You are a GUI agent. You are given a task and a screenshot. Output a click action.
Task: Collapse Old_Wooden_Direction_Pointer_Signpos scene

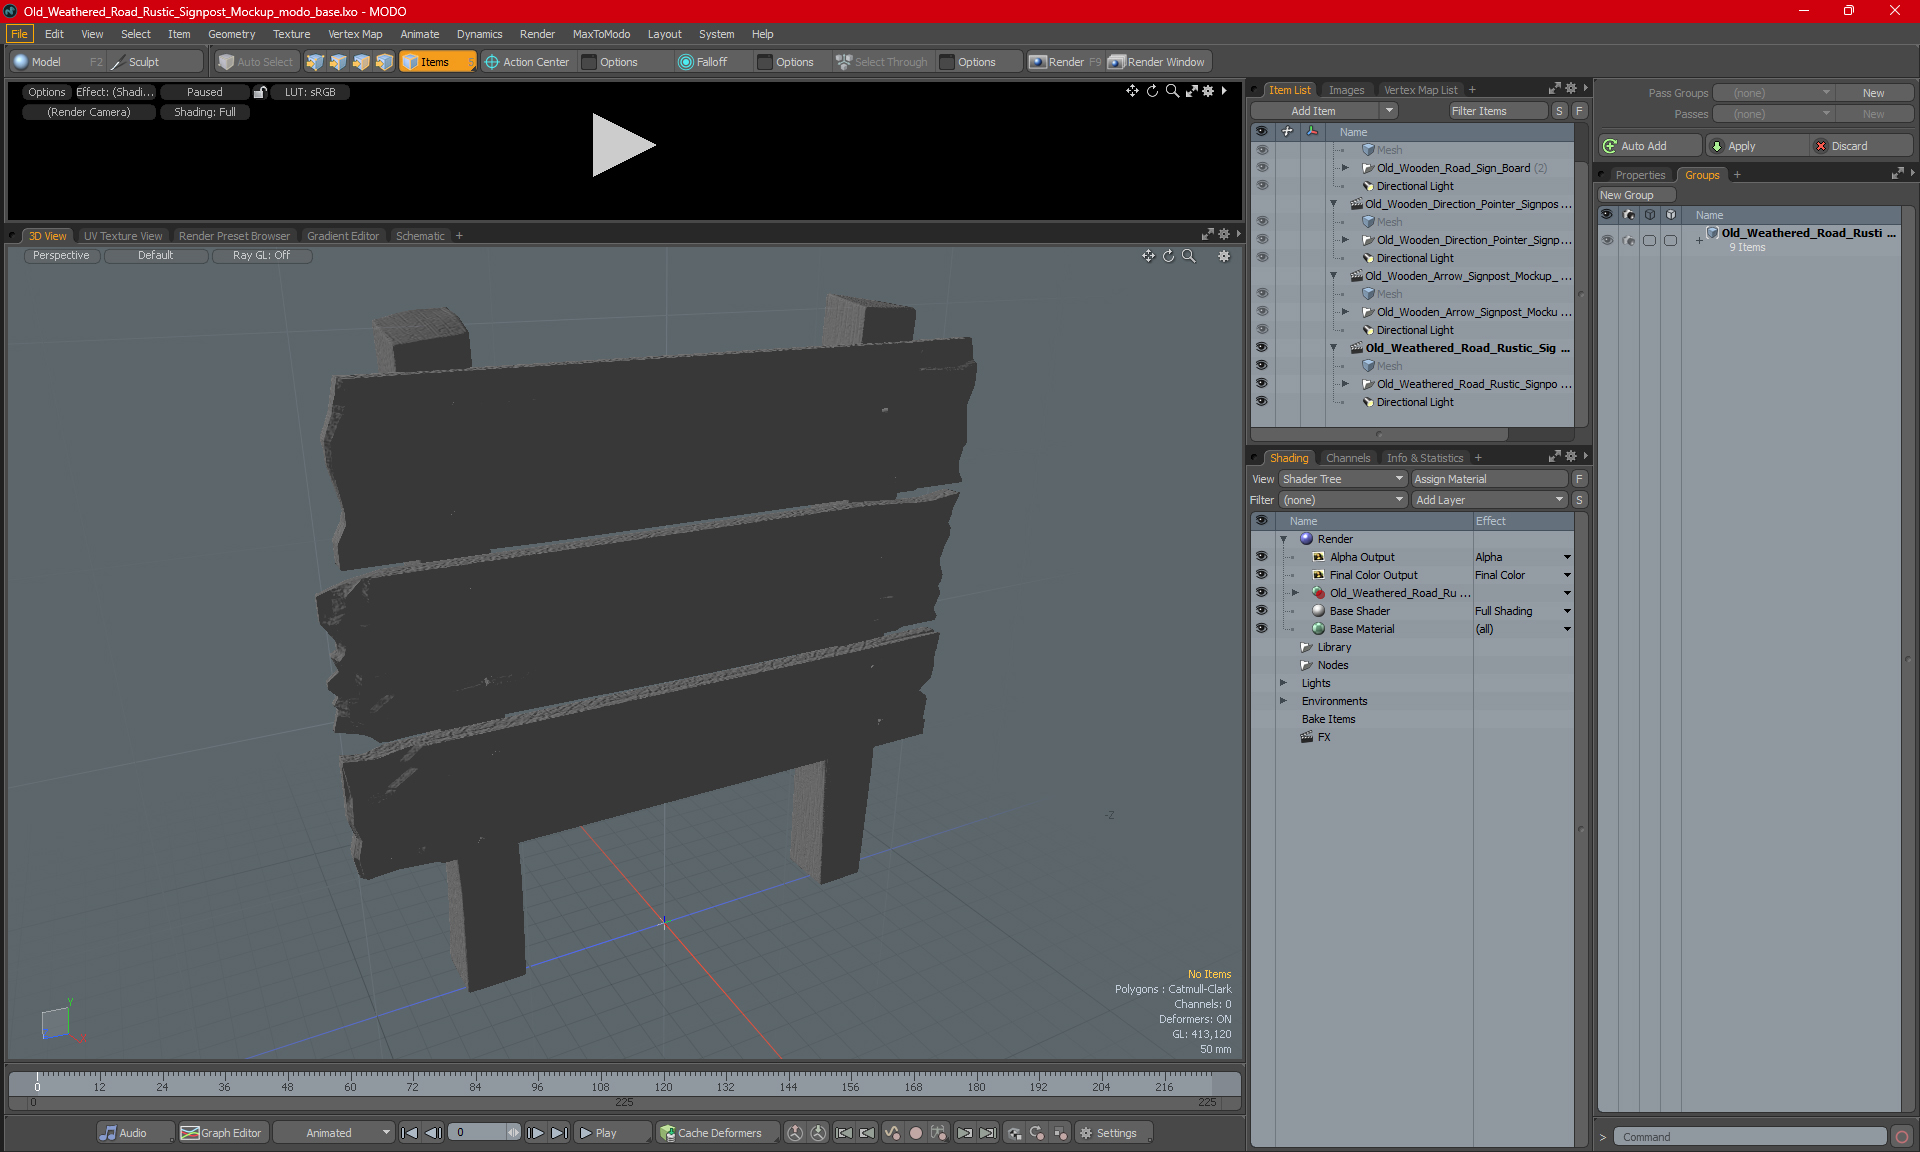[1333, 204]
